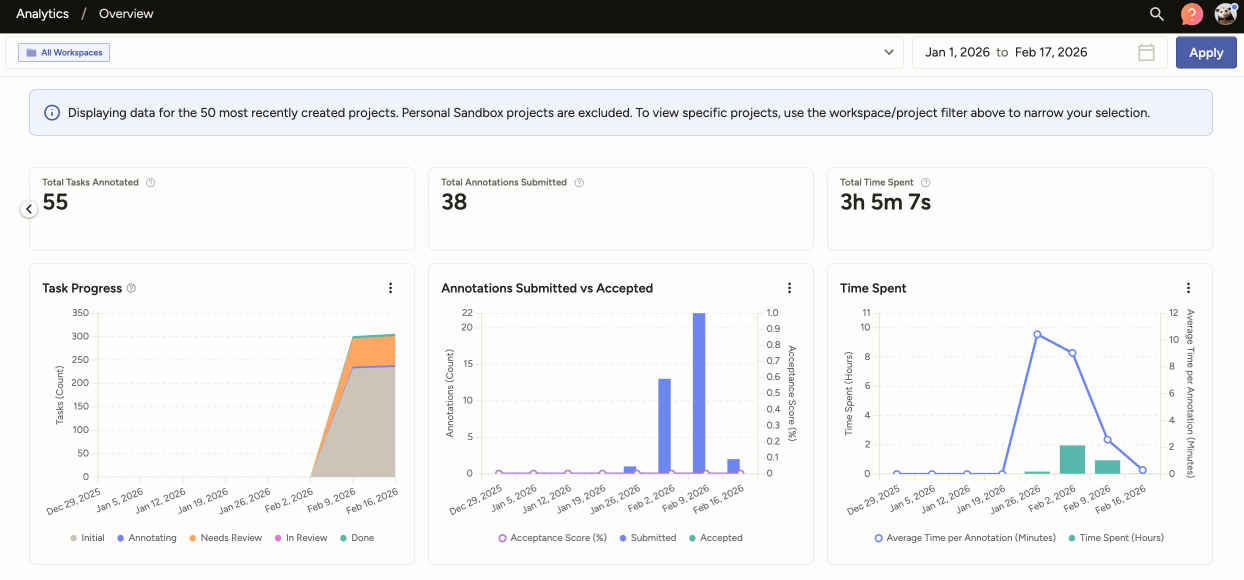This screenshot has width=1244, height=580.
Task: Open the Time Spent chart options menu
Action: (1188, 287)
